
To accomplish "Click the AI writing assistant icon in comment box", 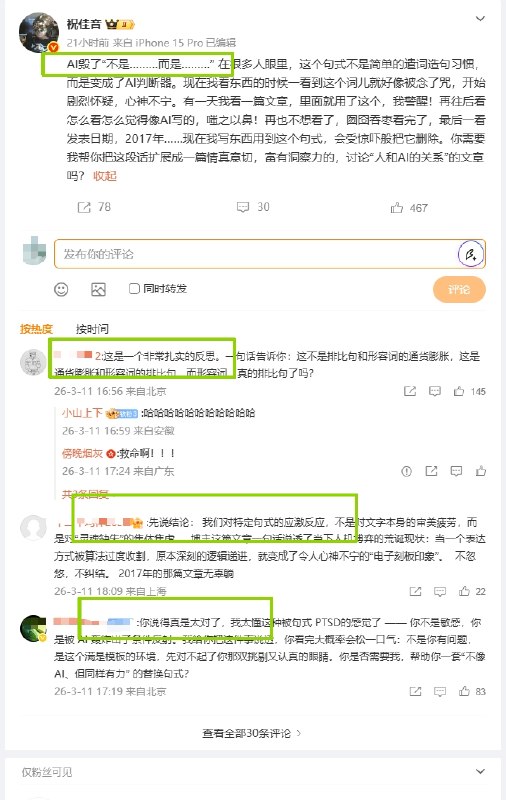I will [x=470, y=254].
